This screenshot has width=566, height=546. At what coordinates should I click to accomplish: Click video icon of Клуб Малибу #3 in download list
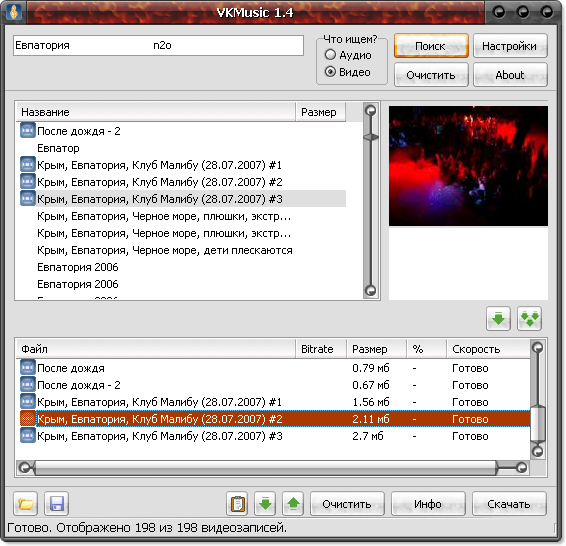27,435
